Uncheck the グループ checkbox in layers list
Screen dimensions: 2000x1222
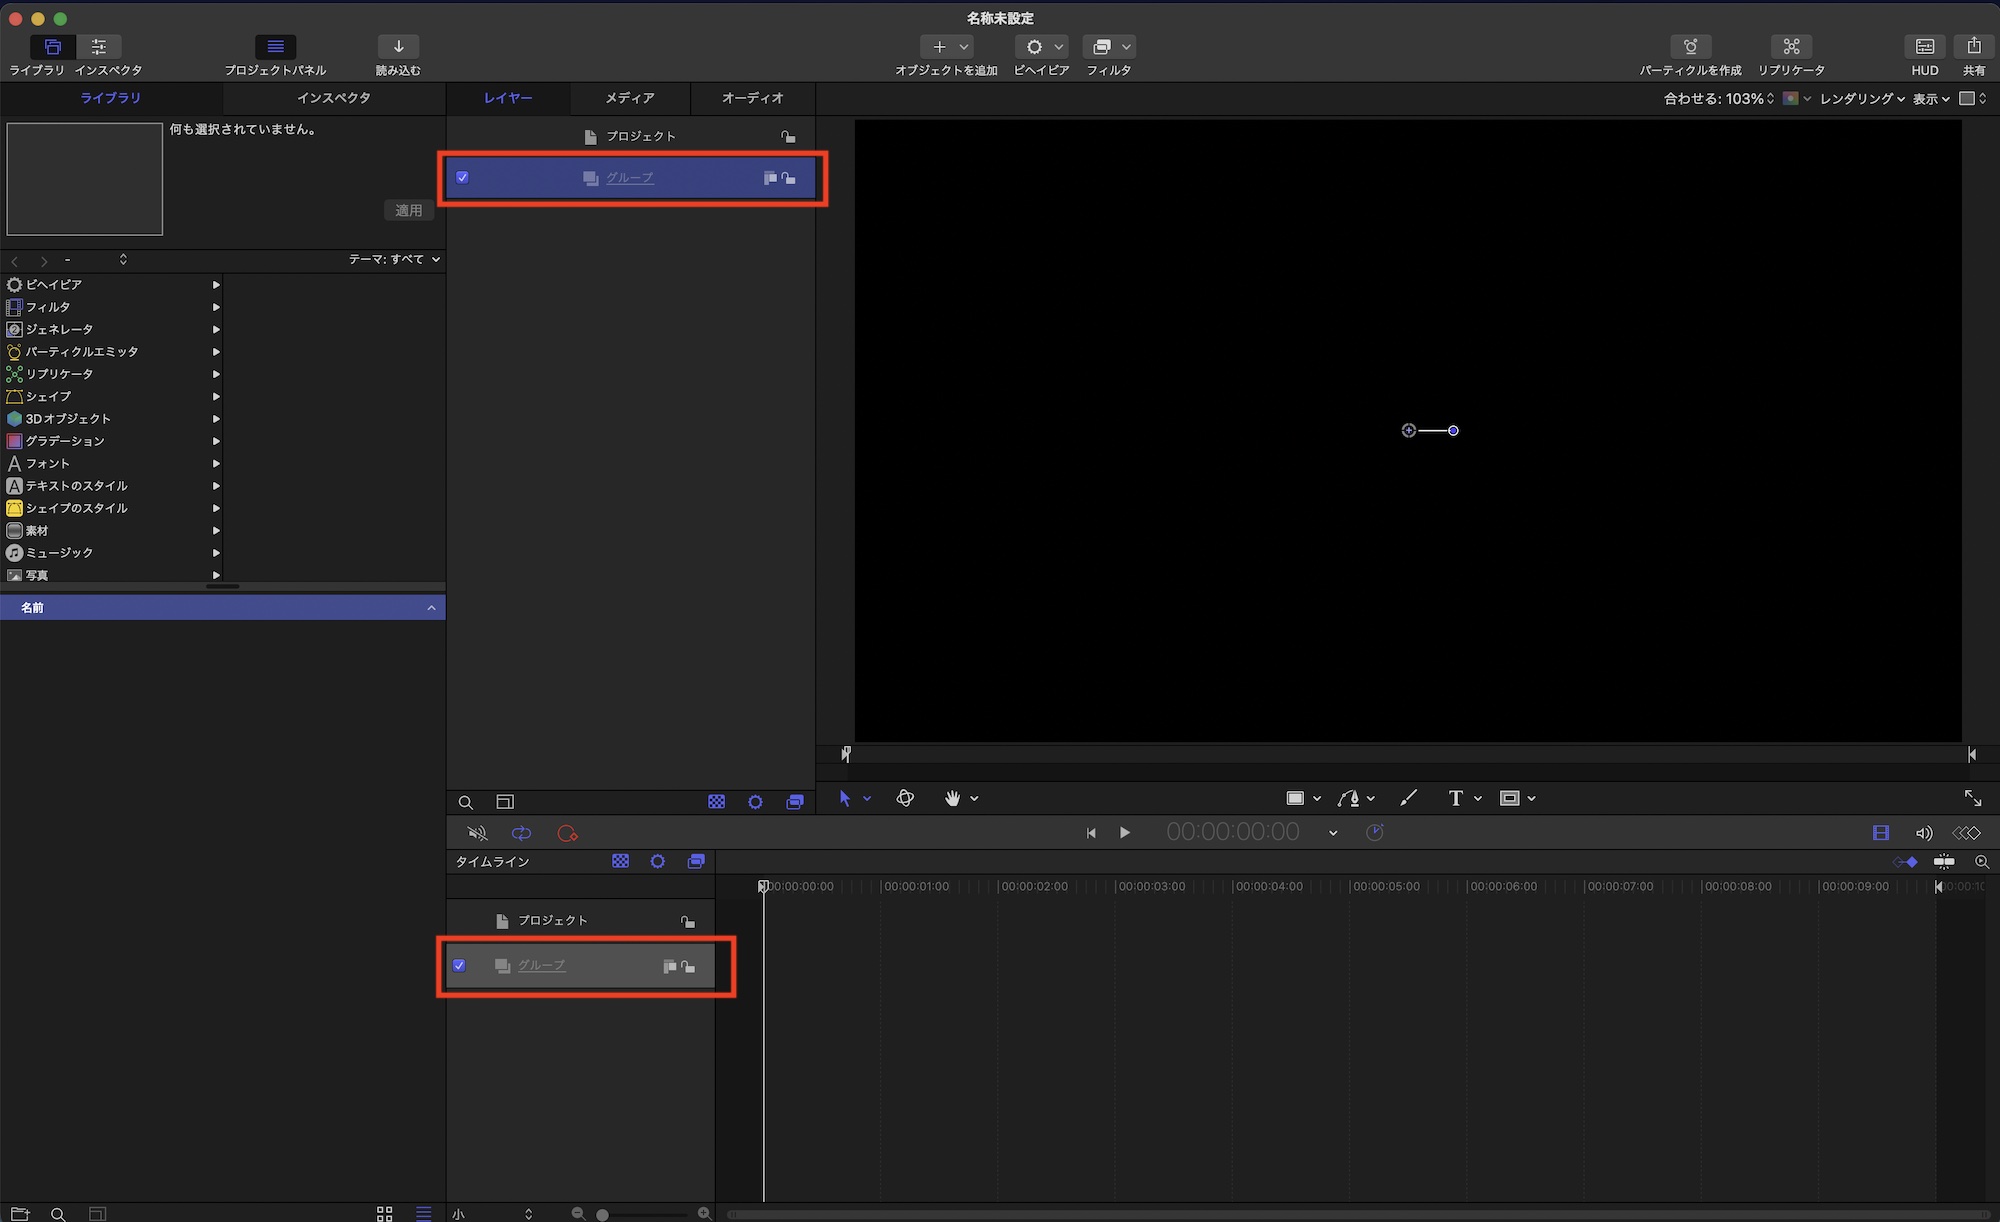(462, 178)
